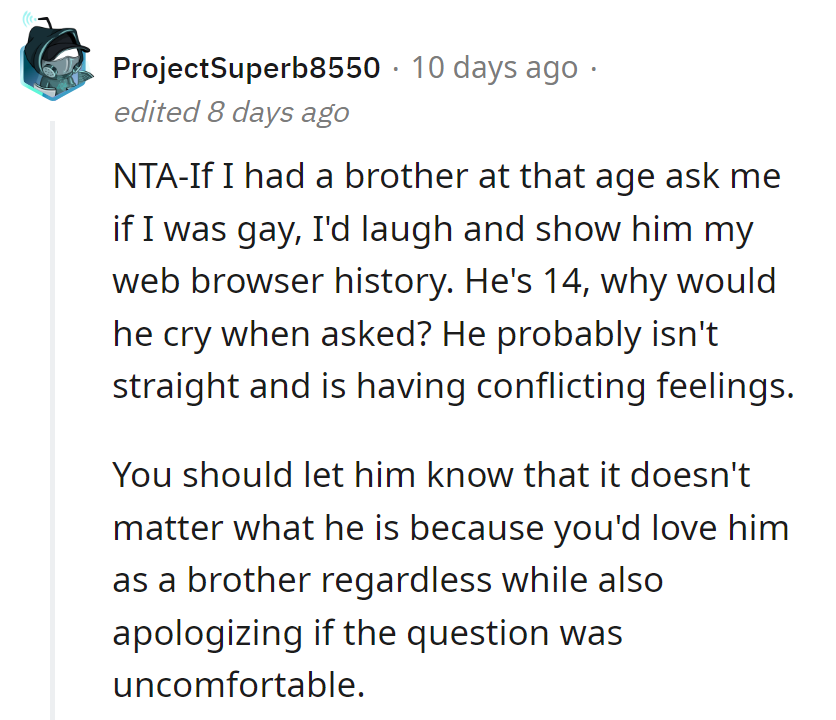
Task: Click the "10 days ago" timestamp
Action: coord(494,68)
